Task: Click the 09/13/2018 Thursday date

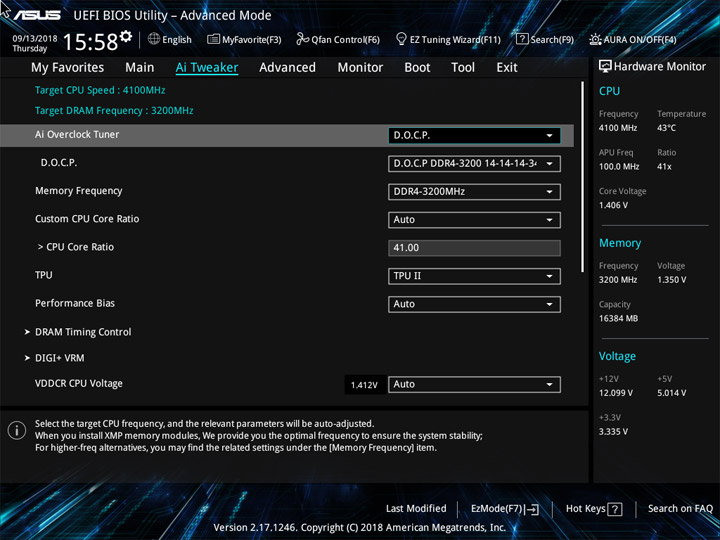Action: (34, 43)
